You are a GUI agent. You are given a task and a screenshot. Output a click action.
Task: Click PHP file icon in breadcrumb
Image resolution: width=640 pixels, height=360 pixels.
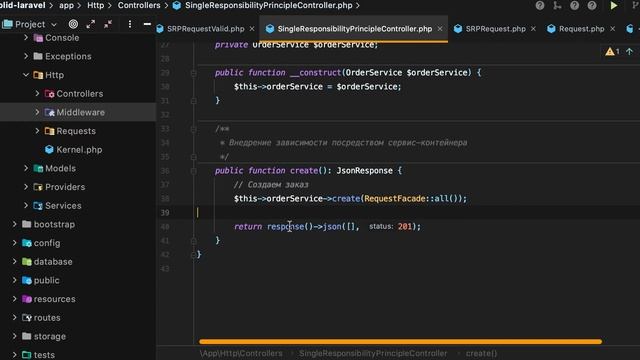177,6
